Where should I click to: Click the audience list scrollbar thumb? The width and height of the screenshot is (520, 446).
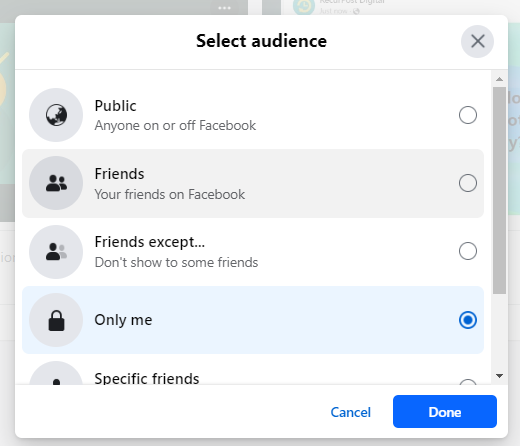(x=499, y=190)
